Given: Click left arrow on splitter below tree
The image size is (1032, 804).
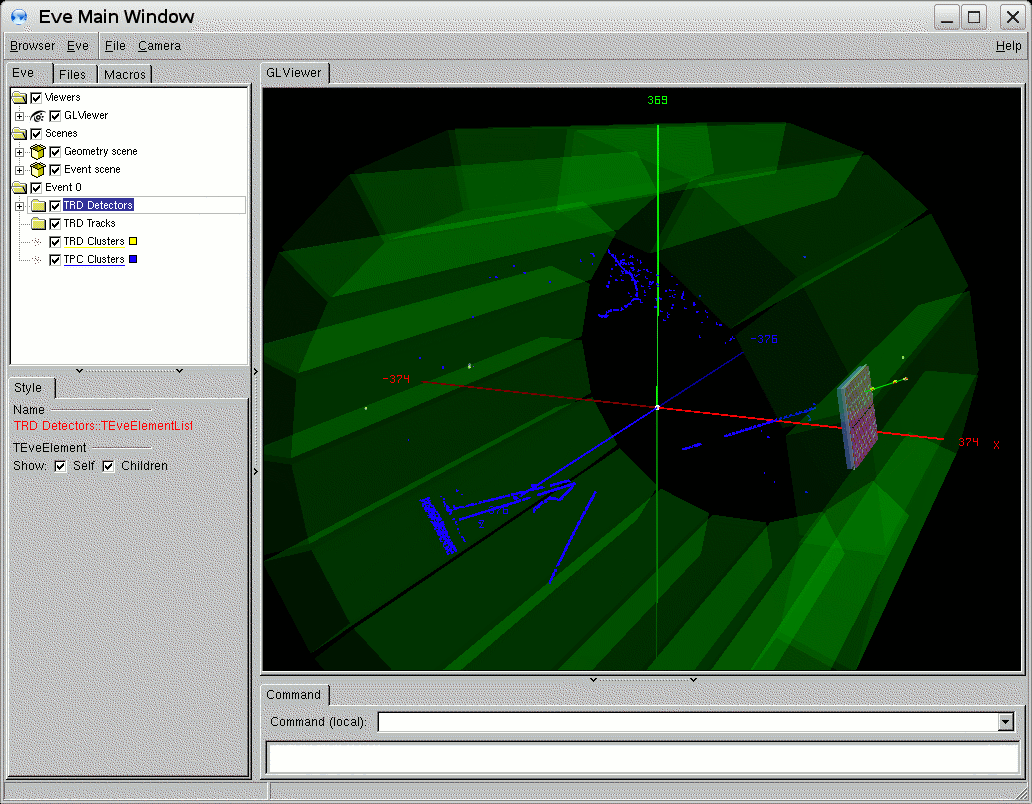Looking at the screenshot, I should 80,370.
